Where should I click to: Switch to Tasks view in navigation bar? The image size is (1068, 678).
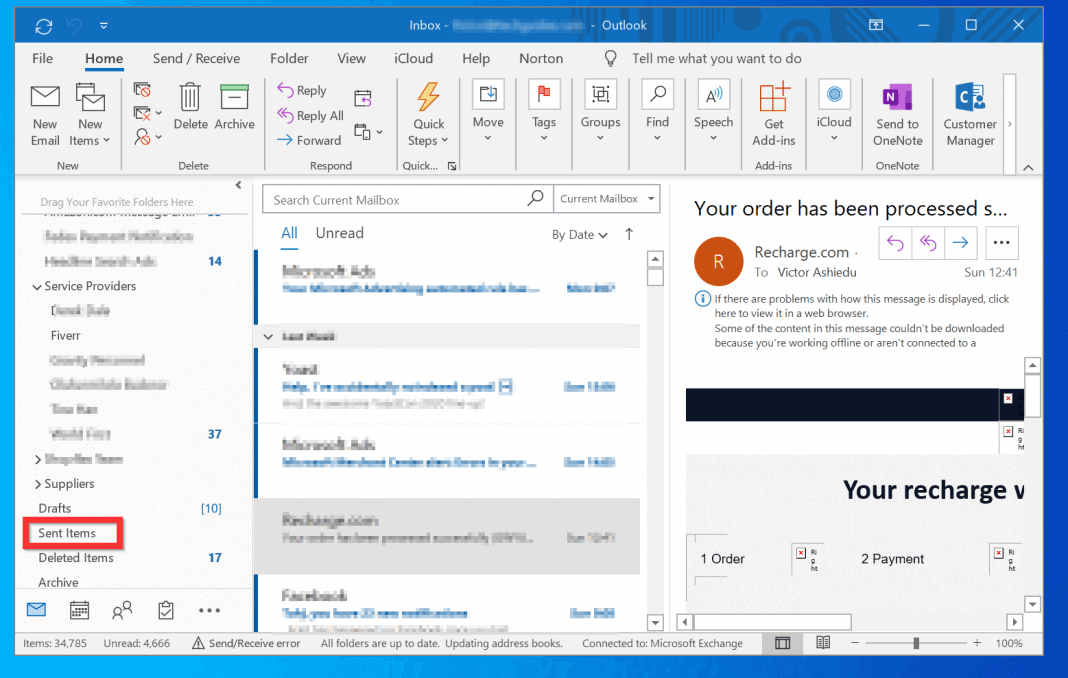(x=166, y=610)
